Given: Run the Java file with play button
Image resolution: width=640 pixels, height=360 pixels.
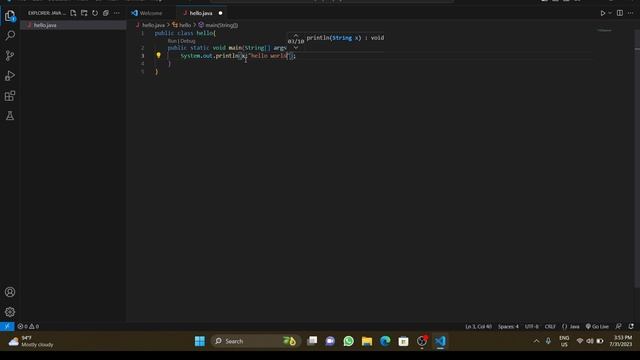Looking at the screenshot, I should 602,13.
